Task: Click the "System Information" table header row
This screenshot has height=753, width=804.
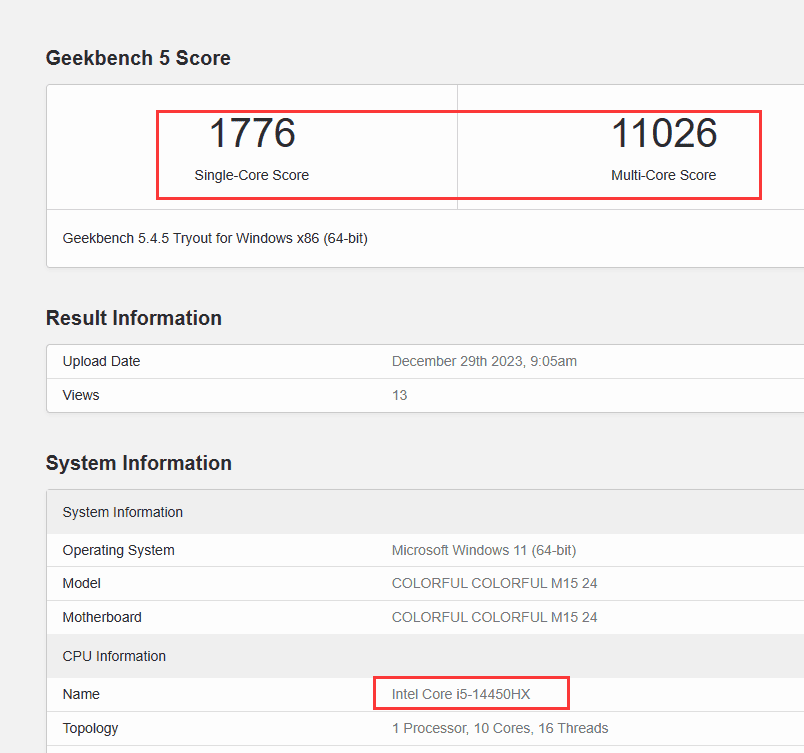Action: pyautogui.click(x=425, y=512)
